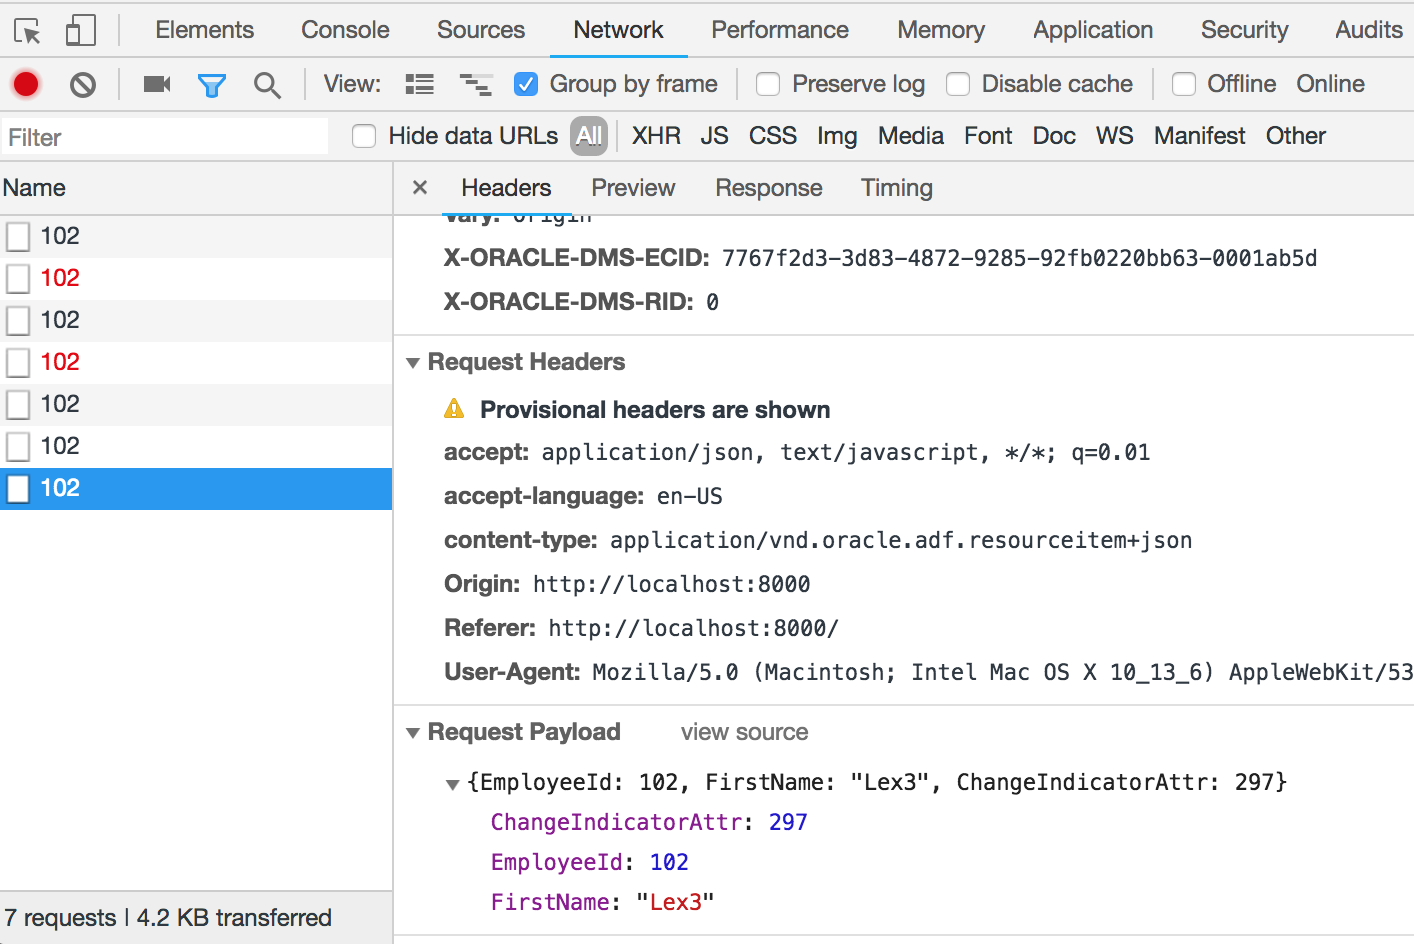Activate the inspect element tool
Image resolution: width=1414 pixels, height=944 pixels.
30,30
